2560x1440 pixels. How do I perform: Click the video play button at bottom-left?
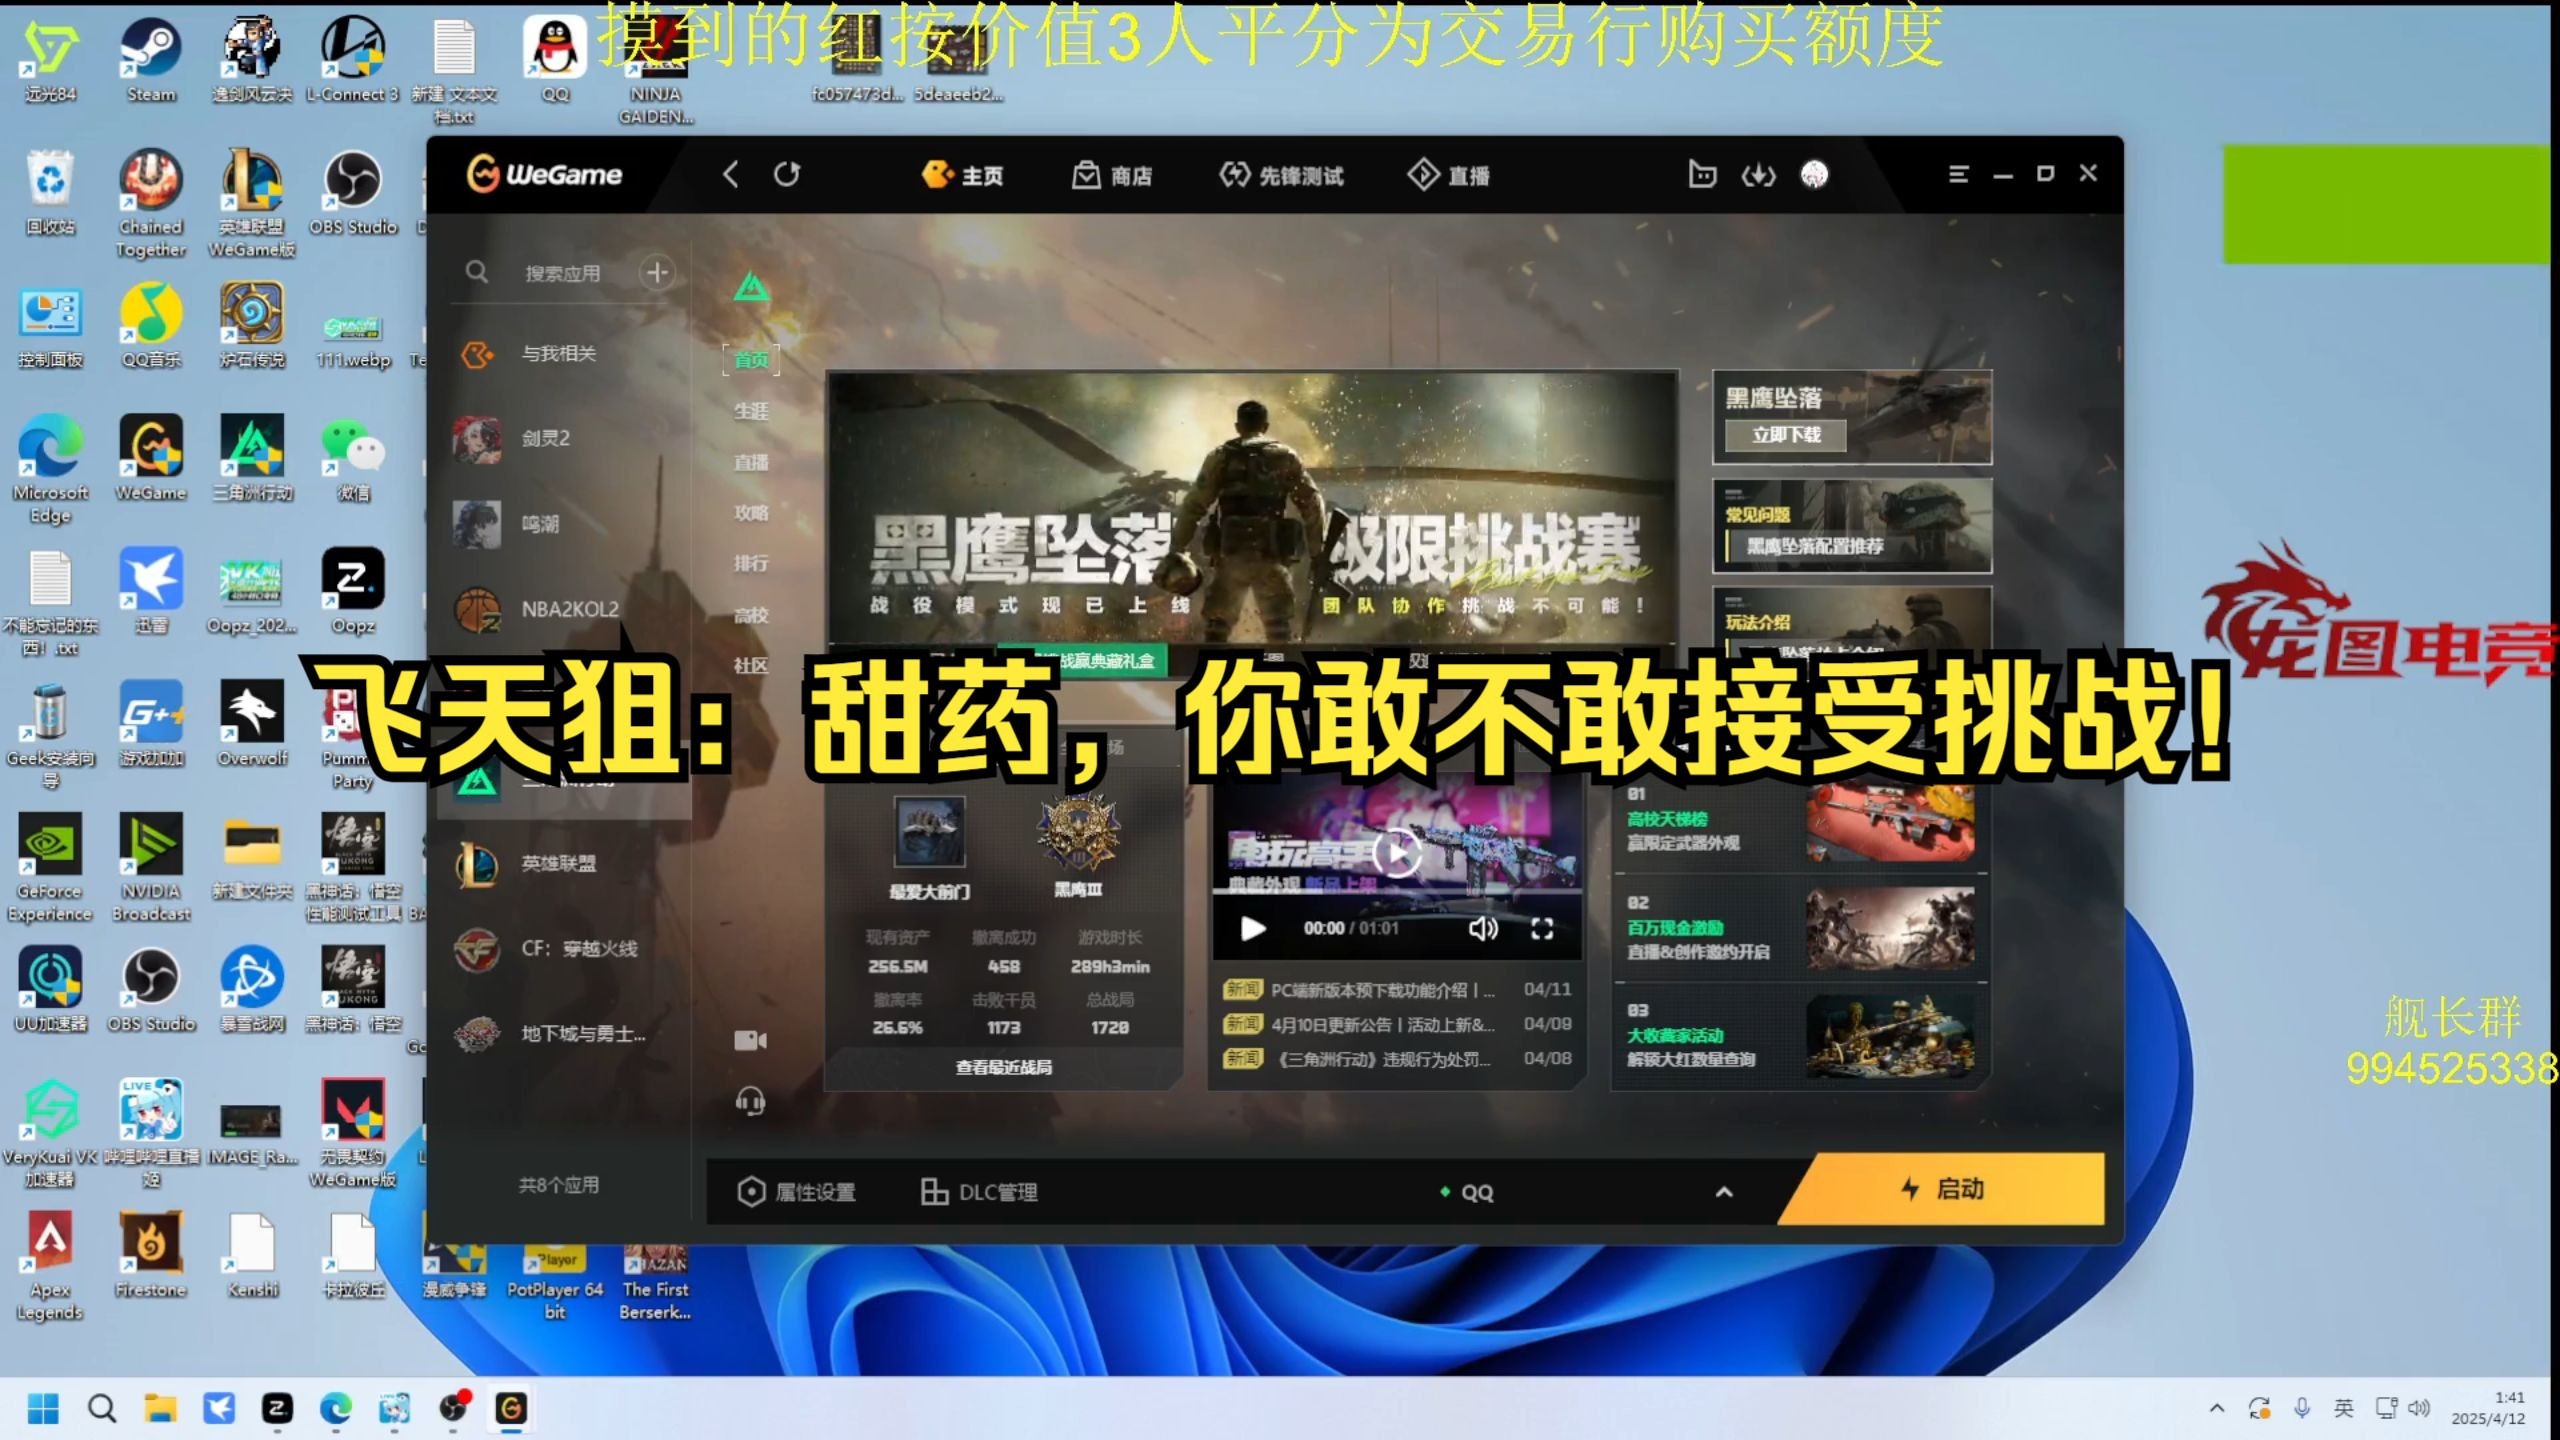click(x=1252, y=929)
